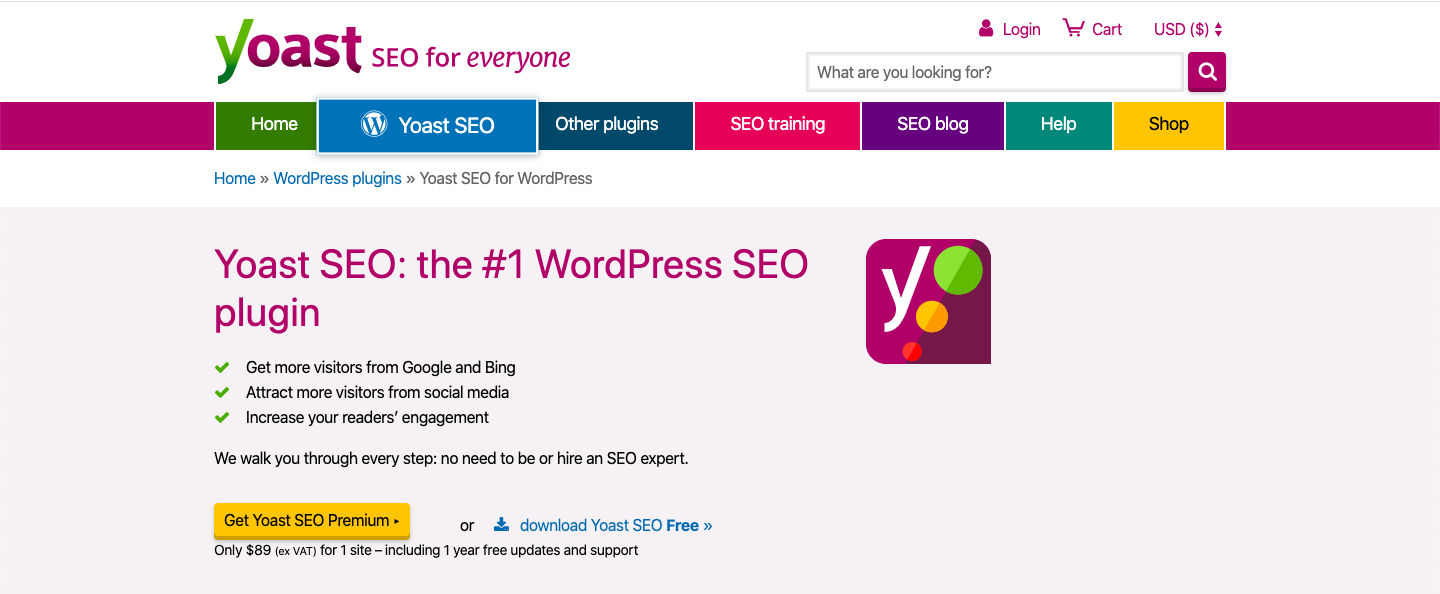The width and height of the screenshot is (1440, 594).
Task: Click the 'We walk you through every step' sentence
Action: 451,459
